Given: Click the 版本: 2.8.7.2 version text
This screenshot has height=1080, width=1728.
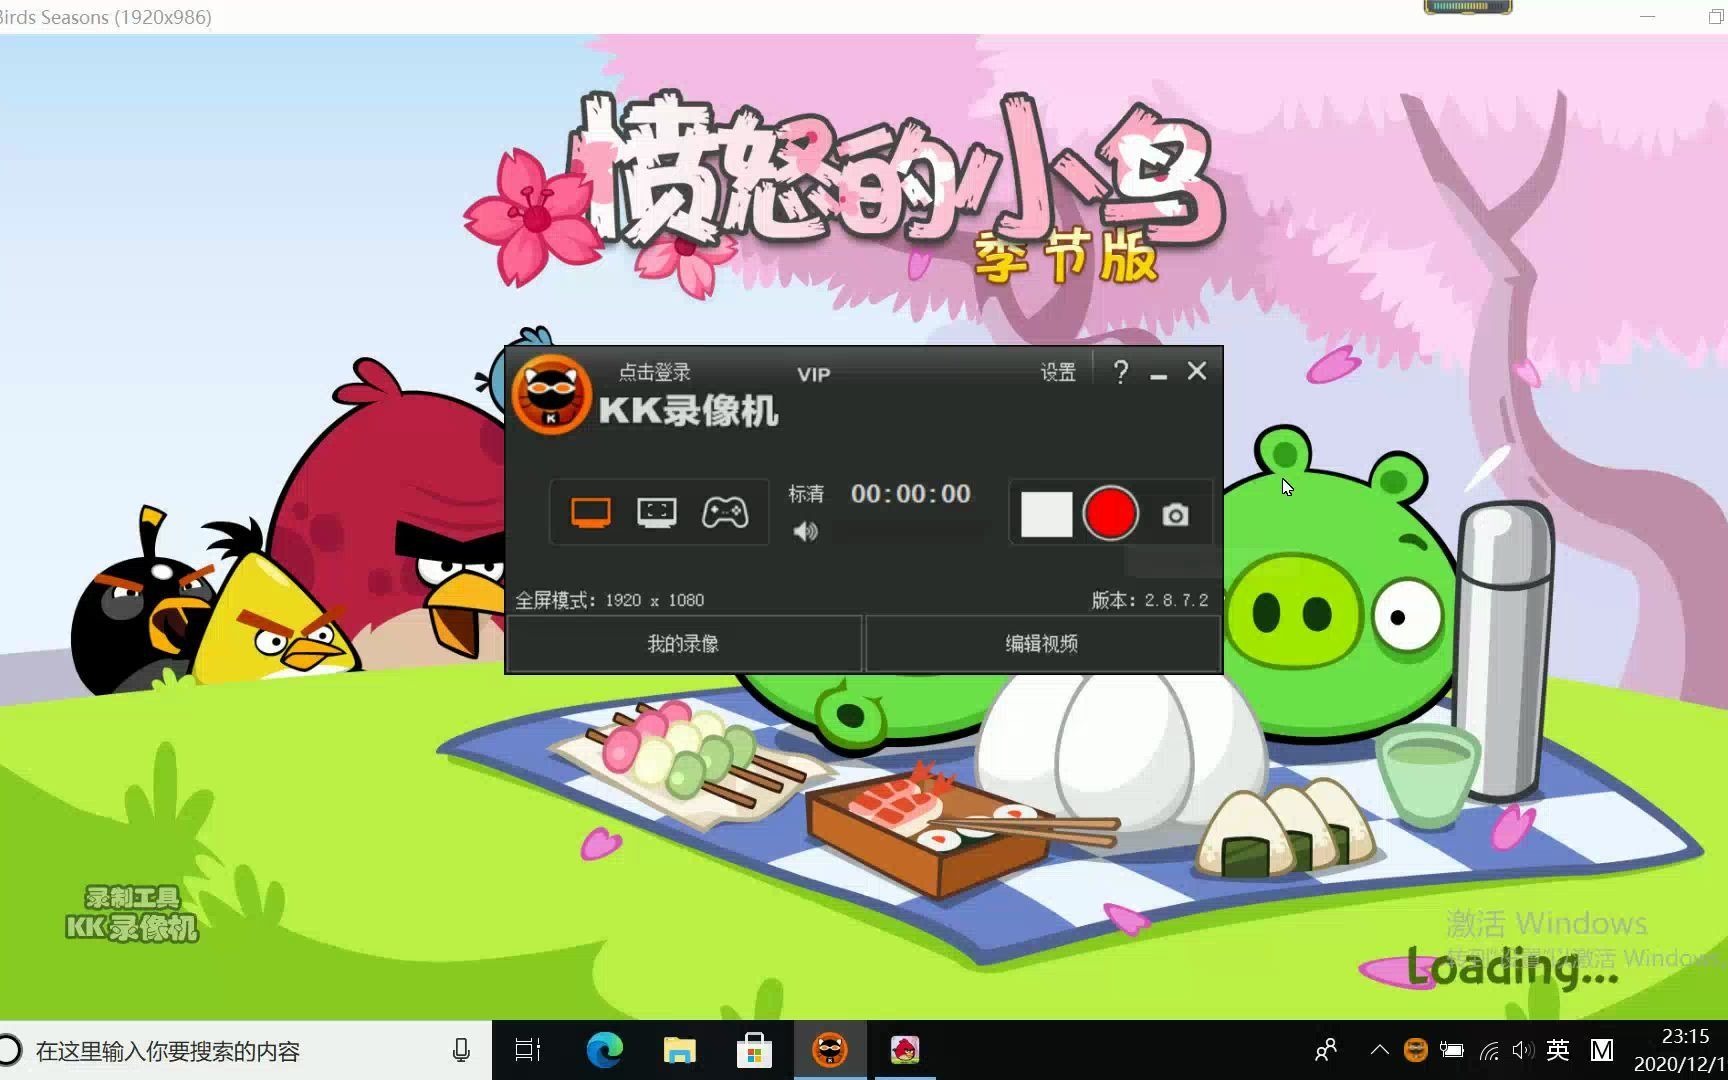Looking at the screenshot, I should 1150,600.
